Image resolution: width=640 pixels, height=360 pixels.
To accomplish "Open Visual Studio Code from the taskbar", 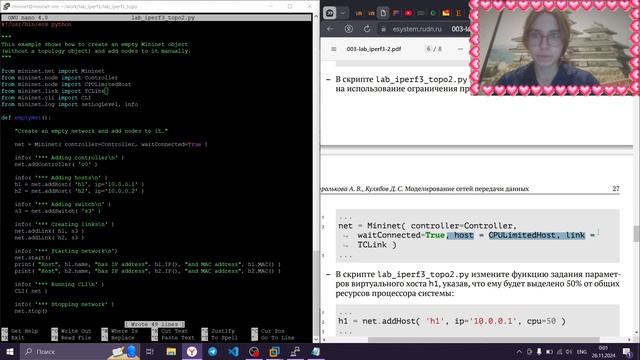I will (233, 351).
